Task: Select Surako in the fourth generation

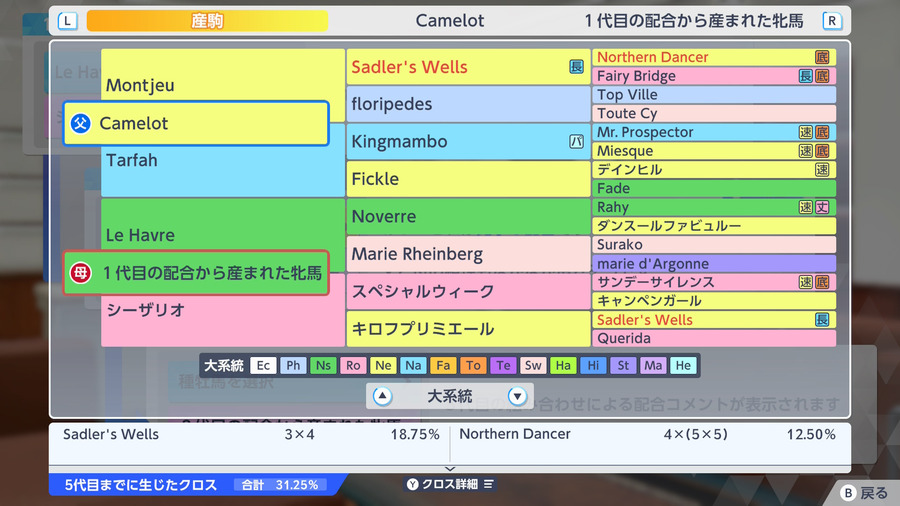Action: tap(714, 244)
